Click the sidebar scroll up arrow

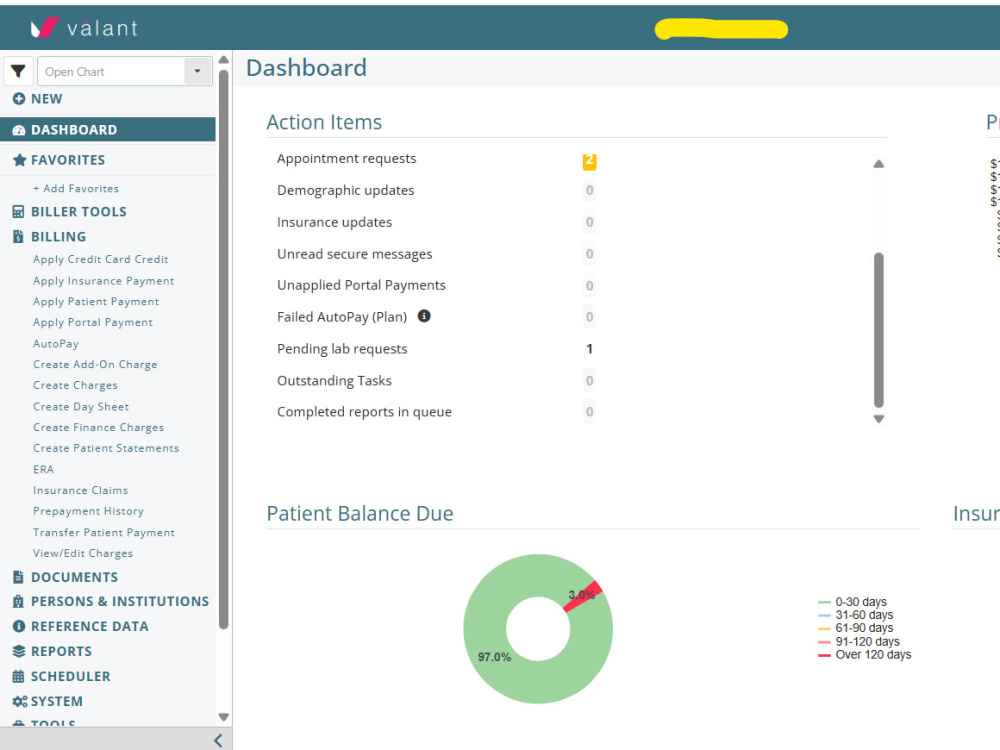click(x=223, y=60)
